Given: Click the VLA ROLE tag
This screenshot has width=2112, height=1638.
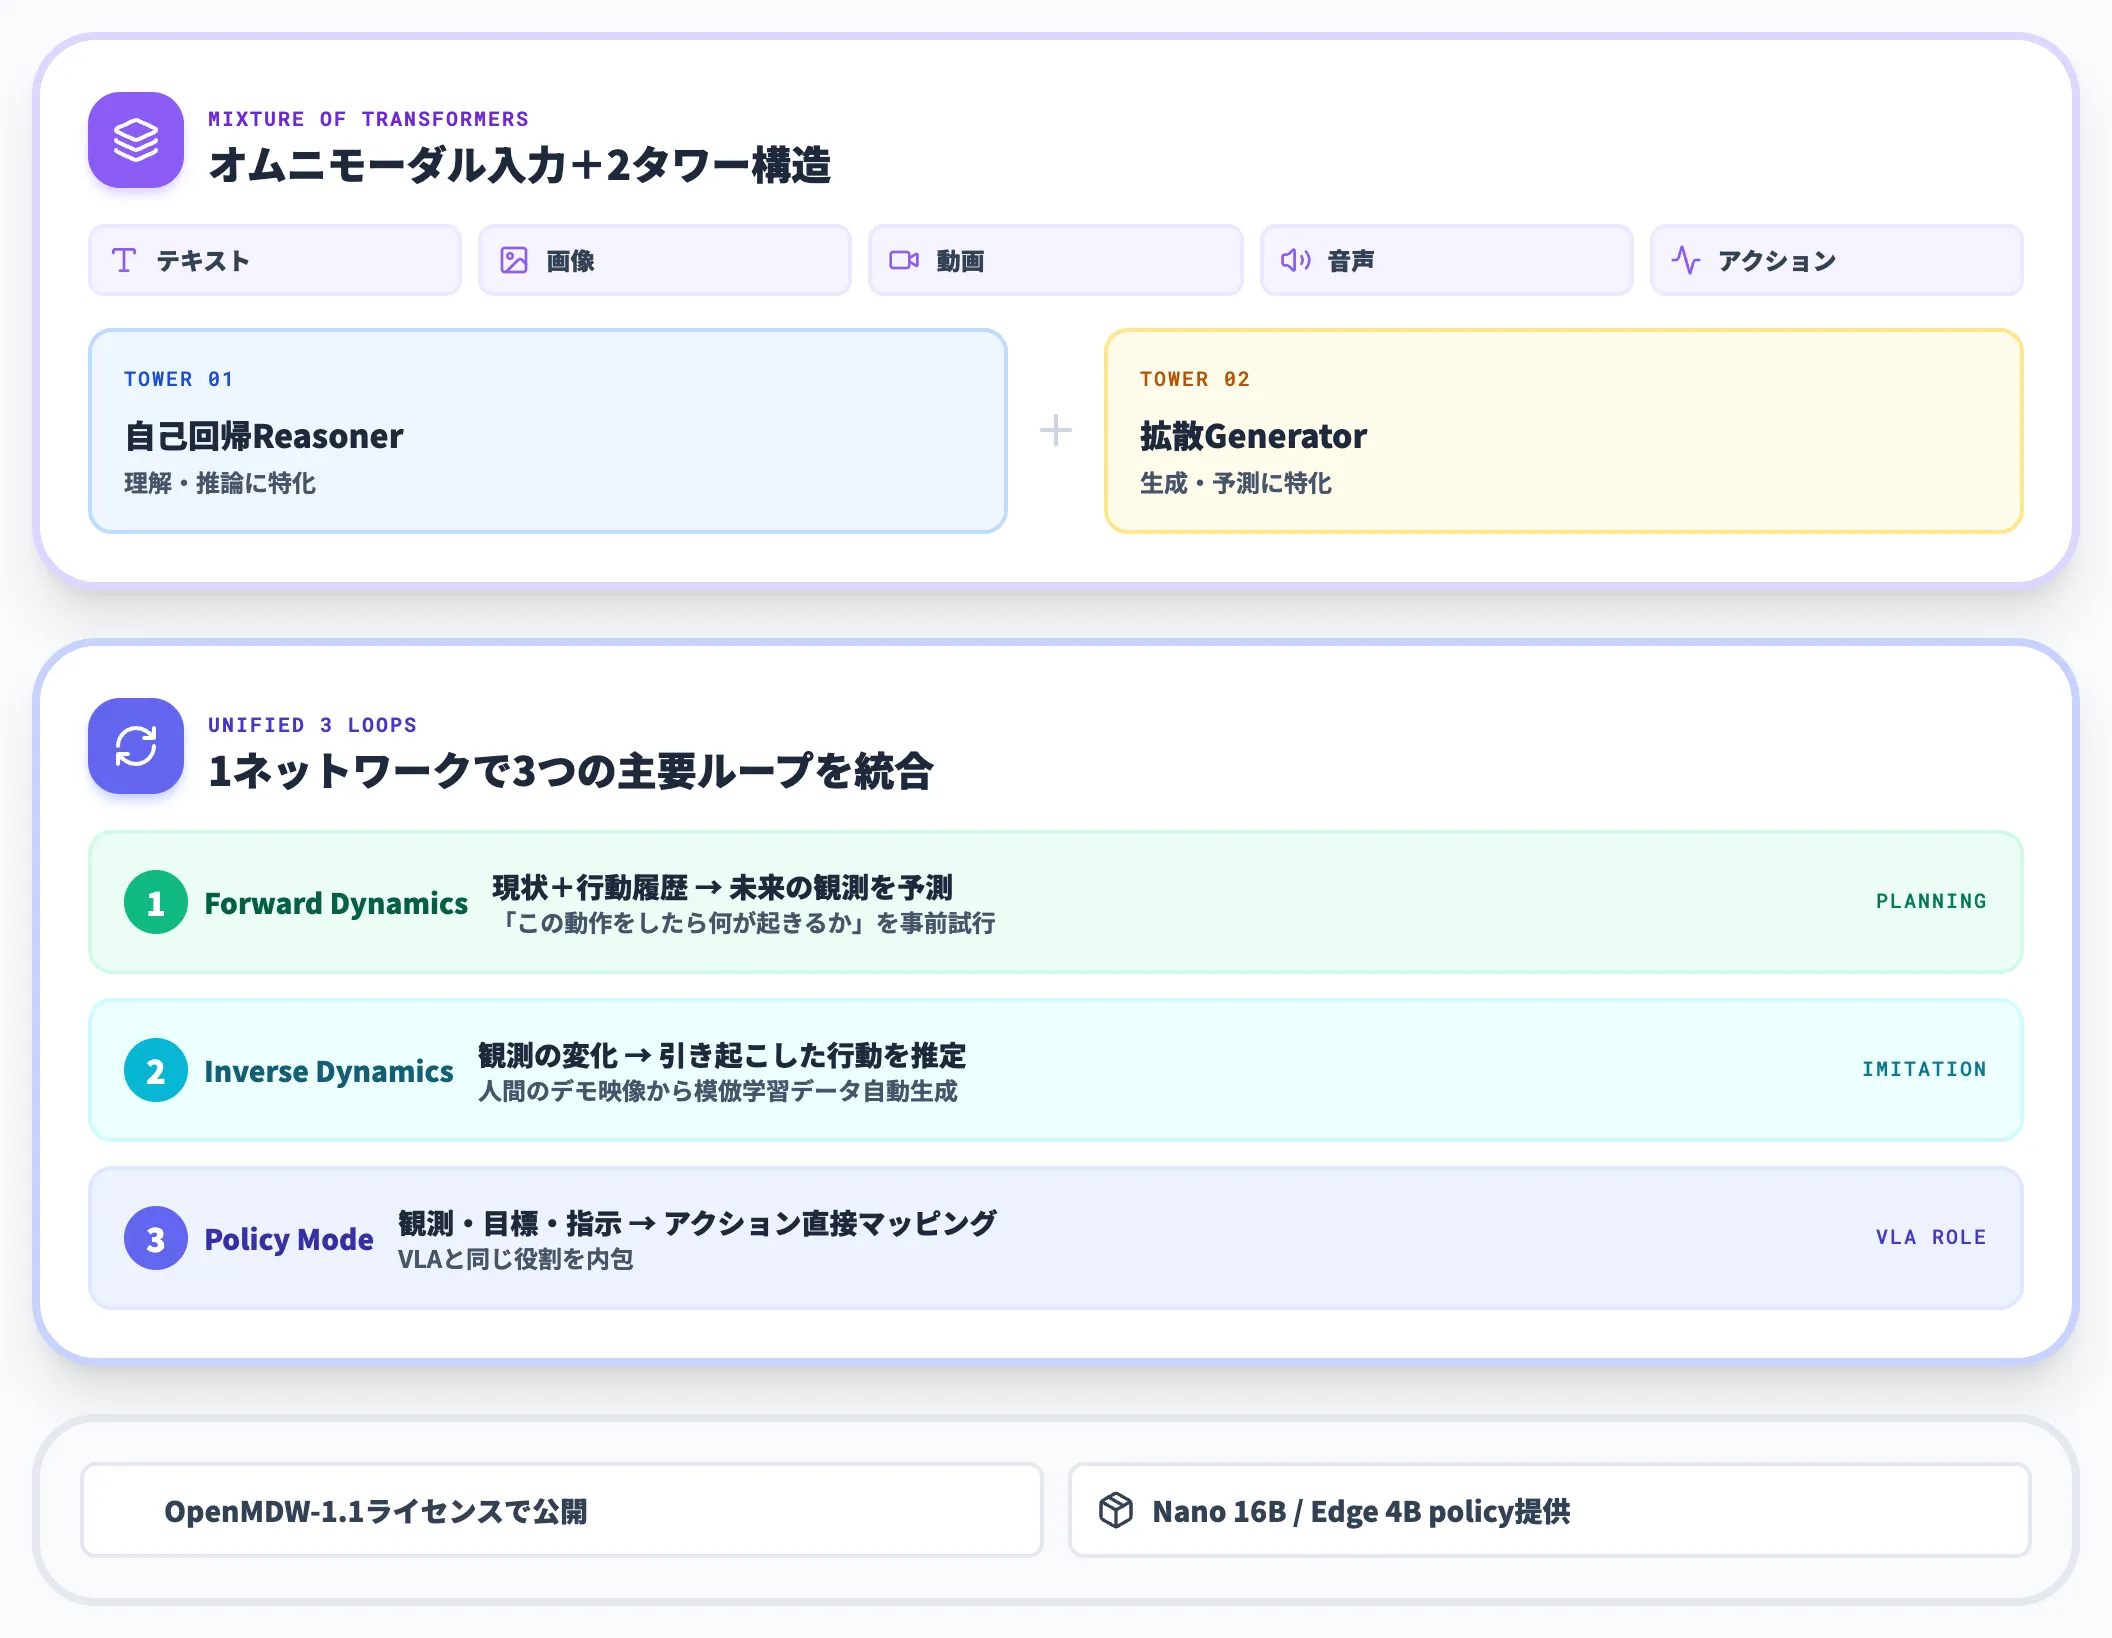Looking at the screenshot, I should 1931,1237.
